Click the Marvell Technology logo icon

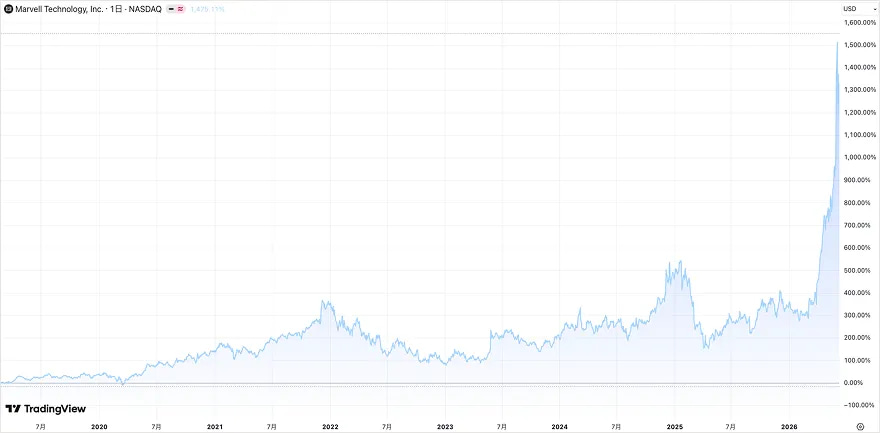point(8,9)
